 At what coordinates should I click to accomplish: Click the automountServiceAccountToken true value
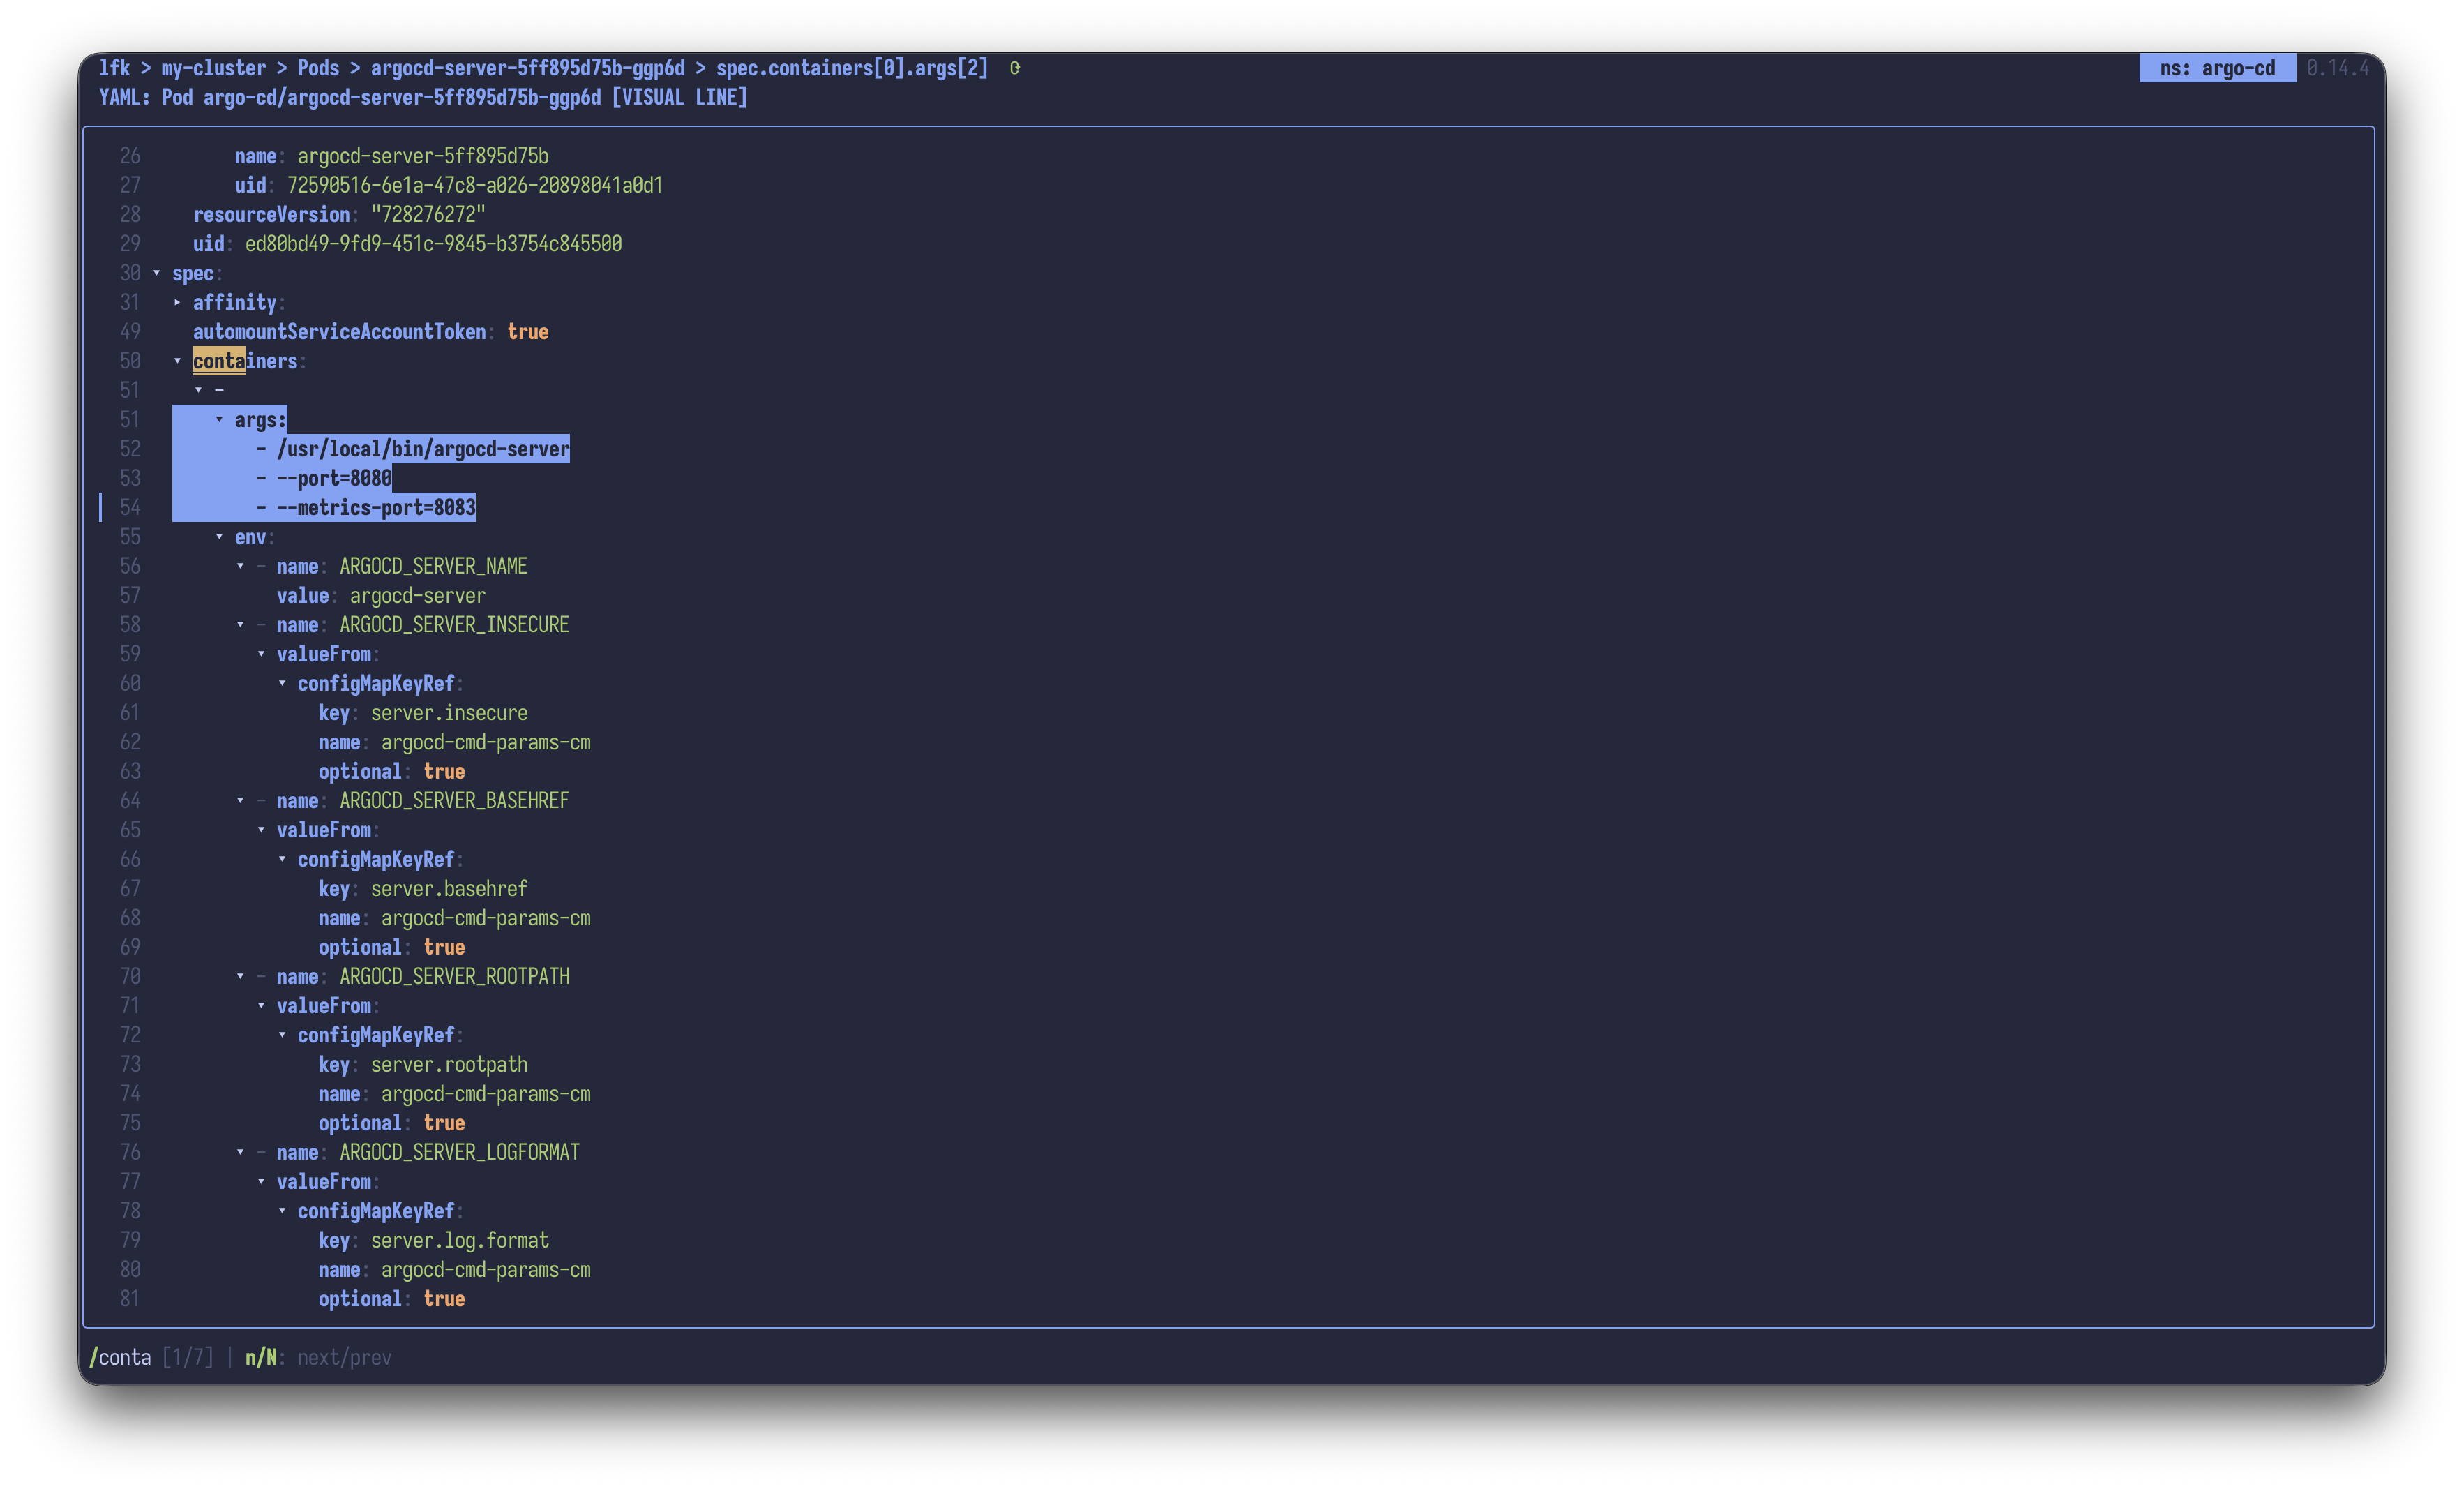click(527, 332)
